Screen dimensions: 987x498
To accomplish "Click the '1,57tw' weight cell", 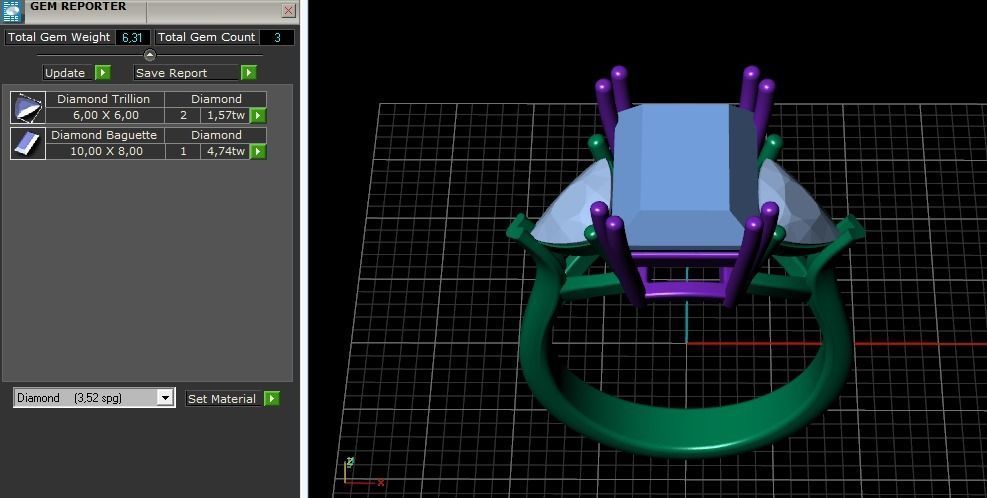I will [225, 115].
